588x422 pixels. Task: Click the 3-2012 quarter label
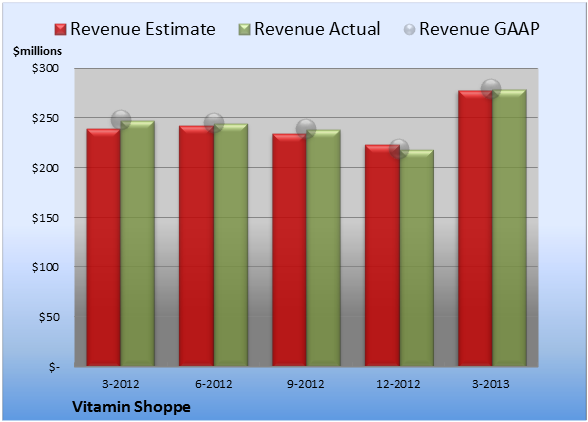121,384
